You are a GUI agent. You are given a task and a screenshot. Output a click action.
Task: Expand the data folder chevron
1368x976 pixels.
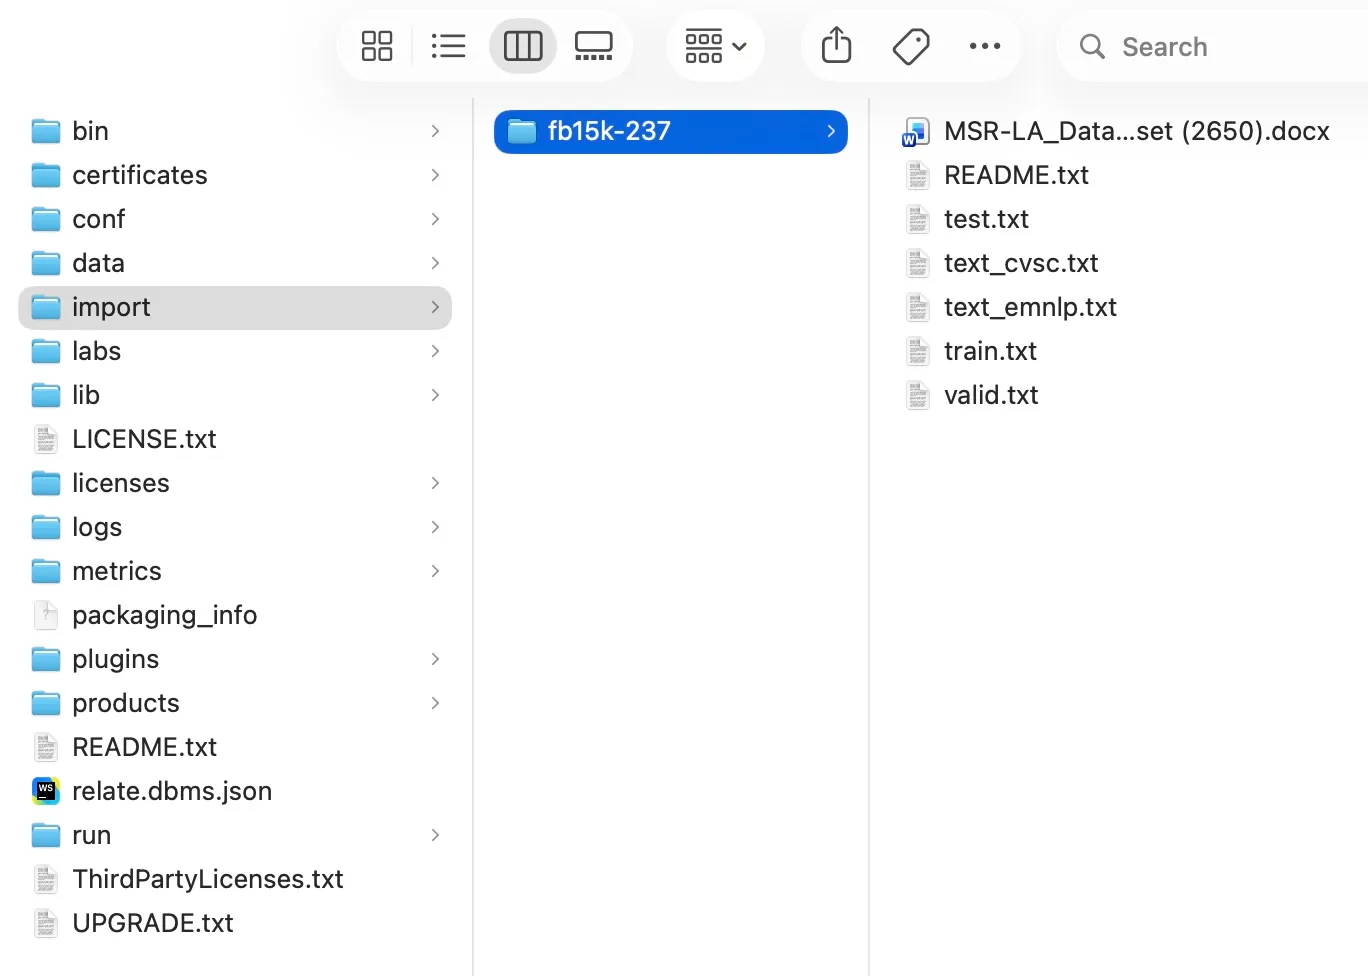[435, 263]
